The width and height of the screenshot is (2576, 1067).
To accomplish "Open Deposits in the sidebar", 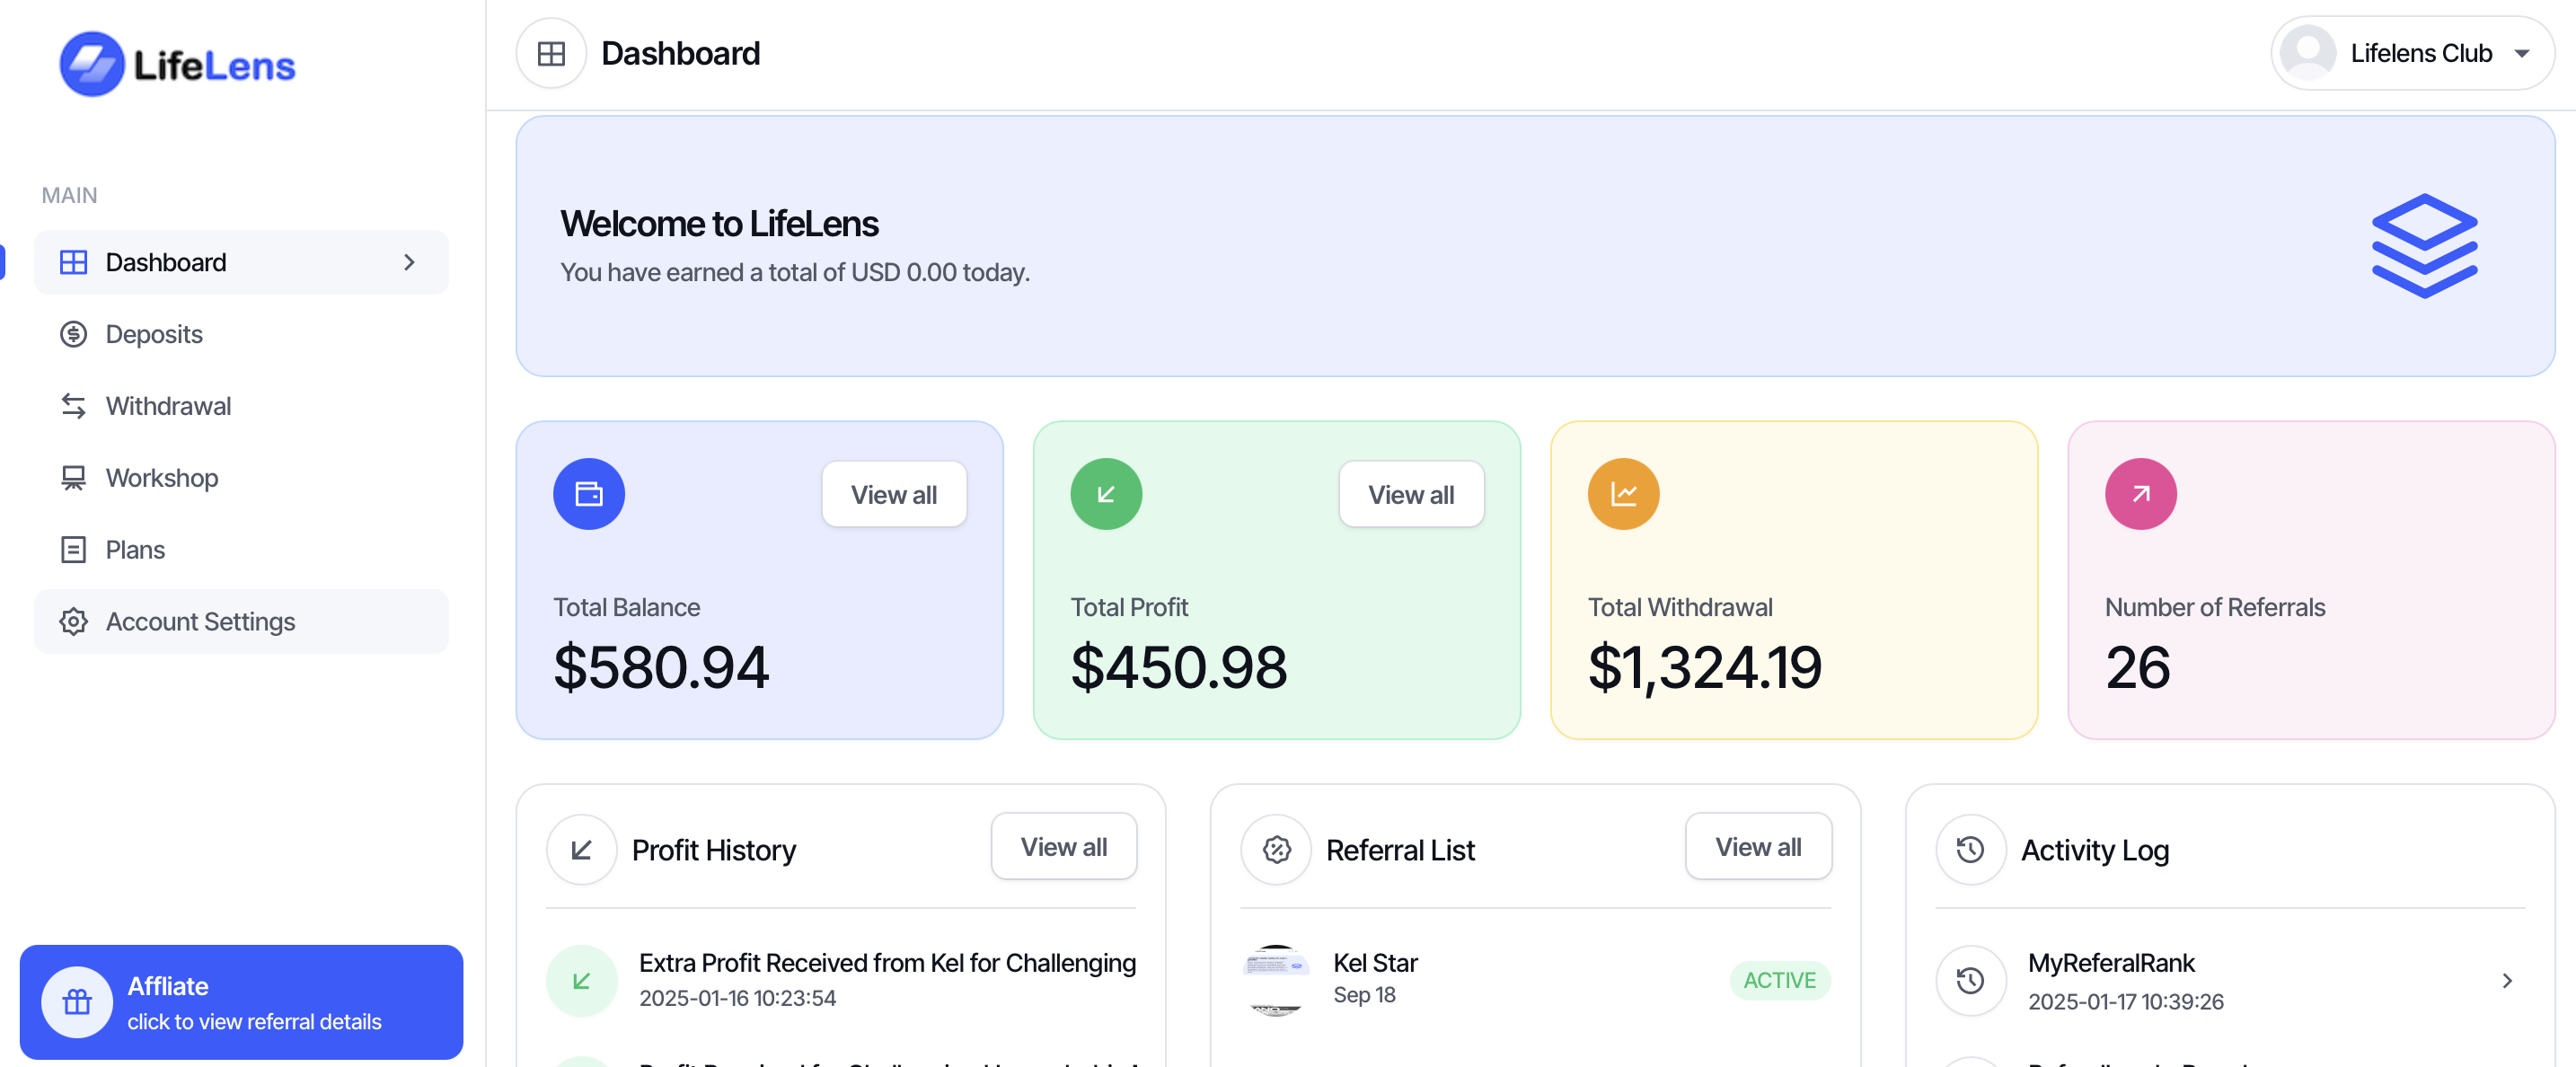I will [x=241, y=334].
